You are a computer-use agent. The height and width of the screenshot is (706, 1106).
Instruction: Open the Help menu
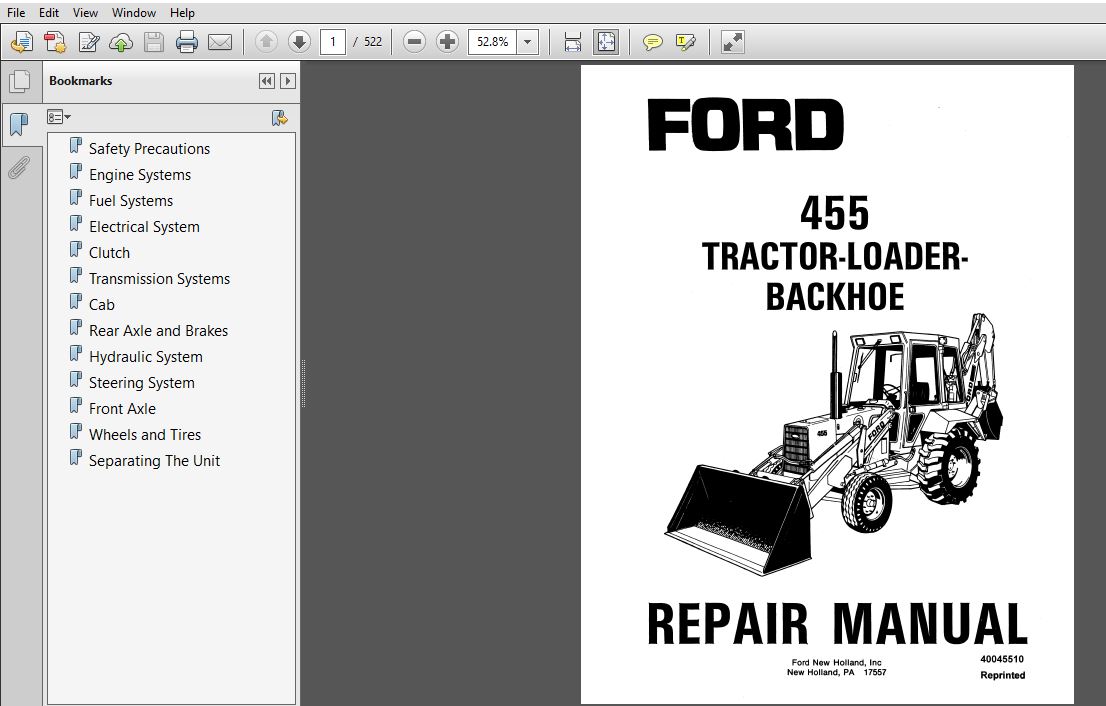[x=182, y=13]
